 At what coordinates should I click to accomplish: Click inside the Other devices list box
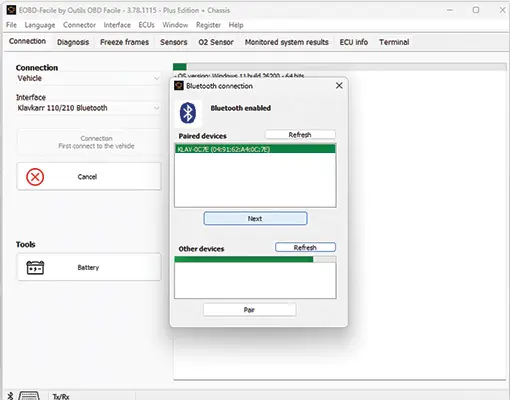(x=255, y=280)
